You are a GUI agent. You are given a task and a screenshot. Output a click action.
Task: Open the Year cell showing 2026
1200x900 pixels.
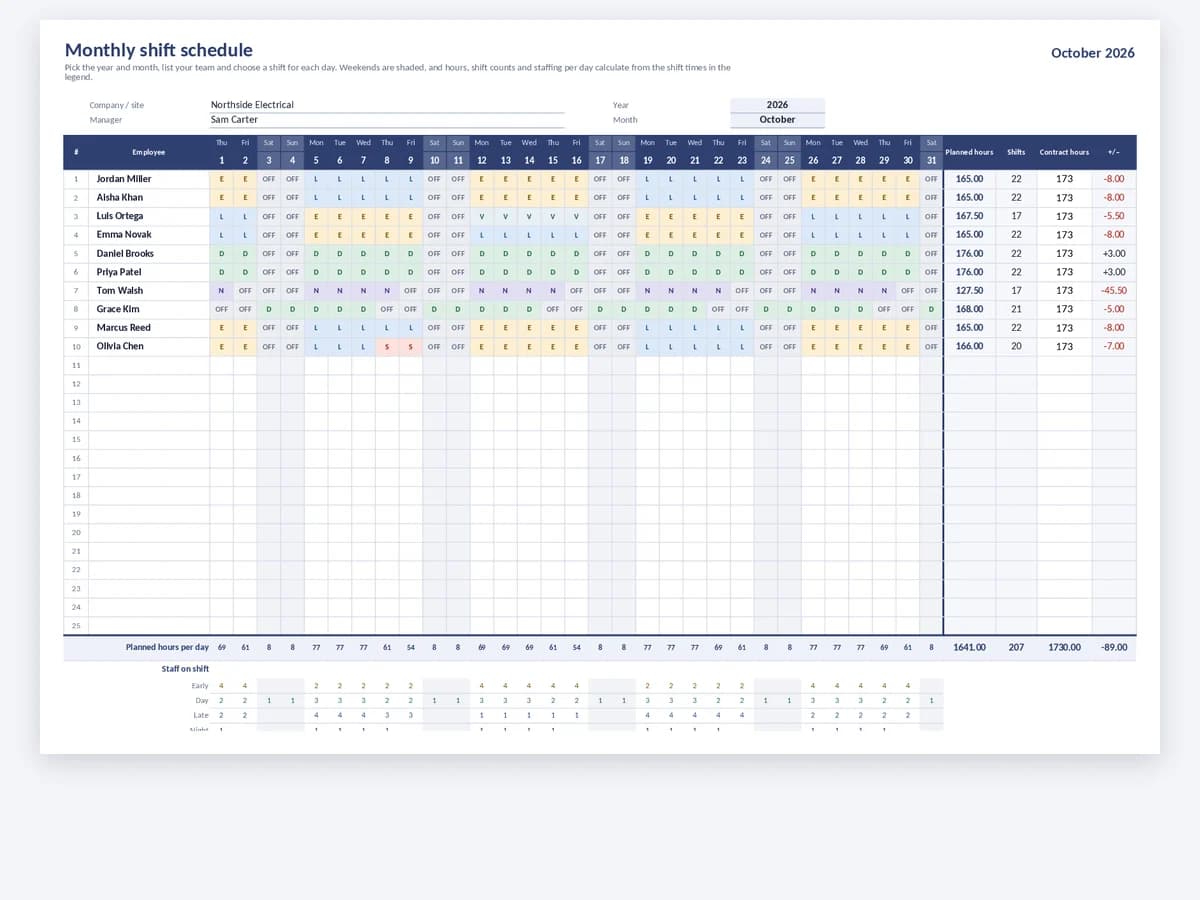tap(777, 105)
